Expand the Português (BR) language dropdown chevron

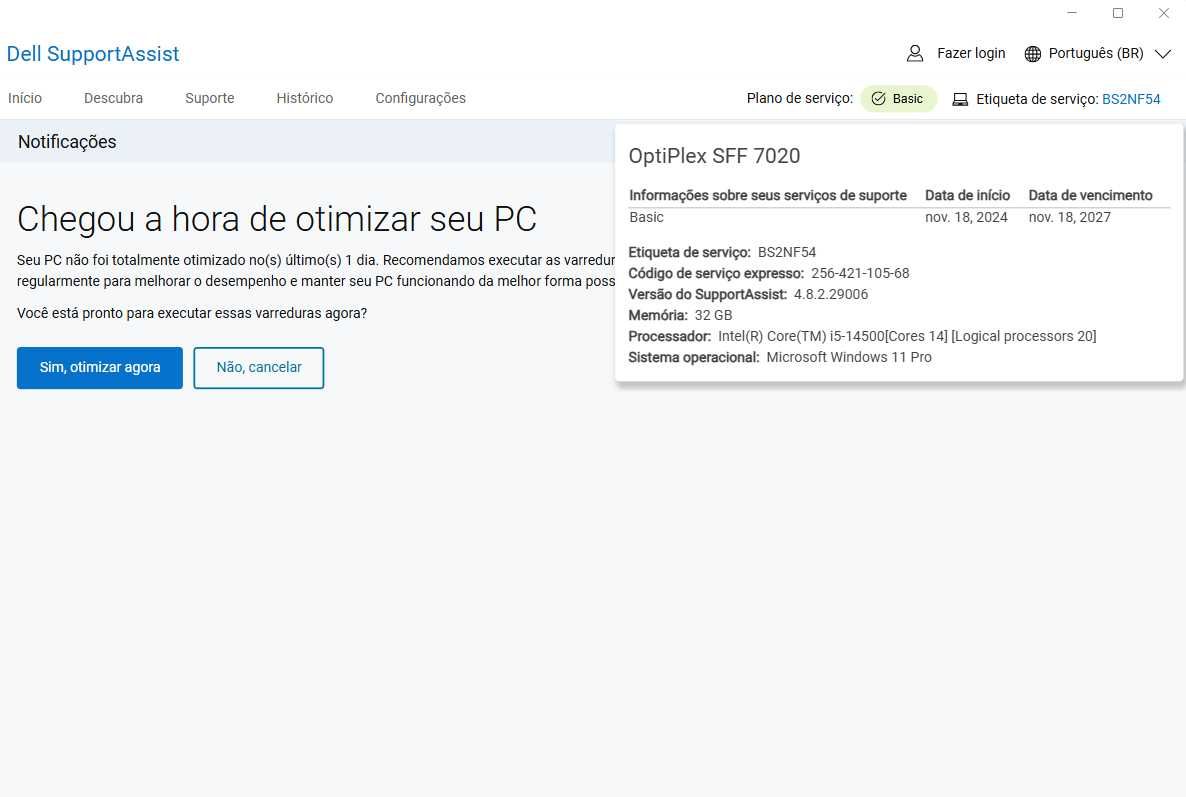coord(1163,54)
